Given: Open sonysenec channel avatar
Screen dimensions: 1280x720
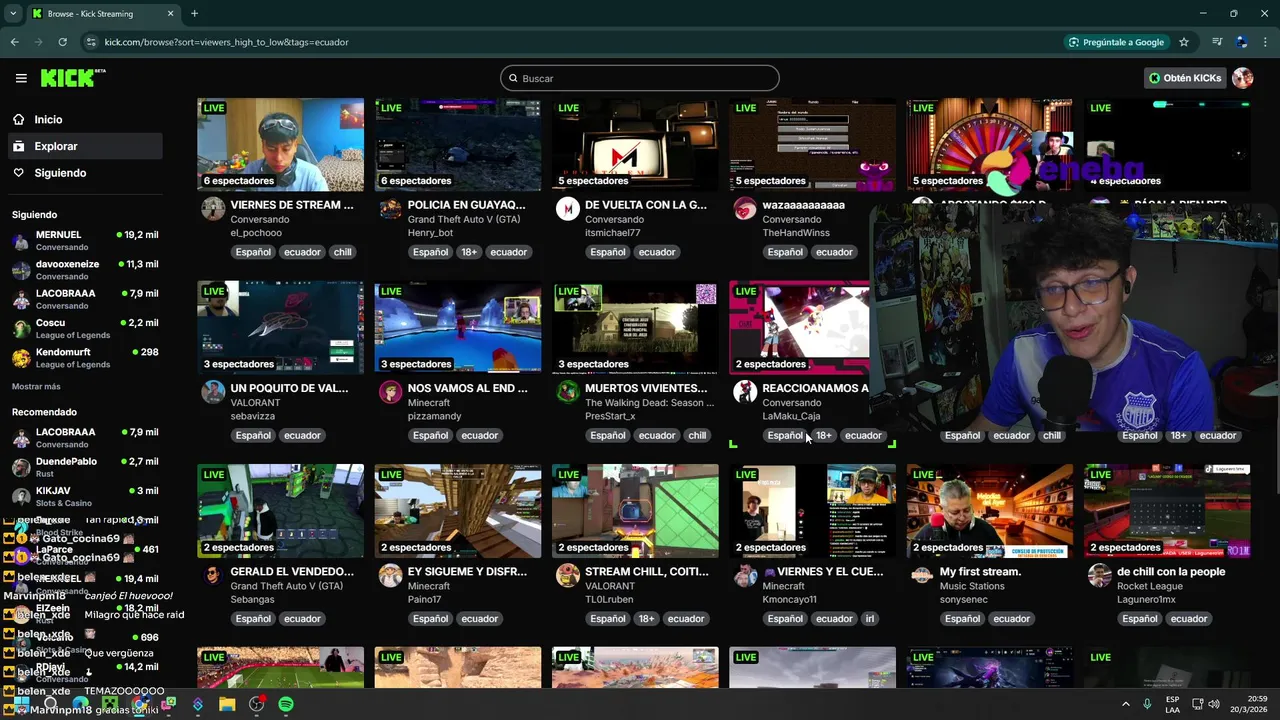Looking at the screenshot, I should click(x=922, y=575).
